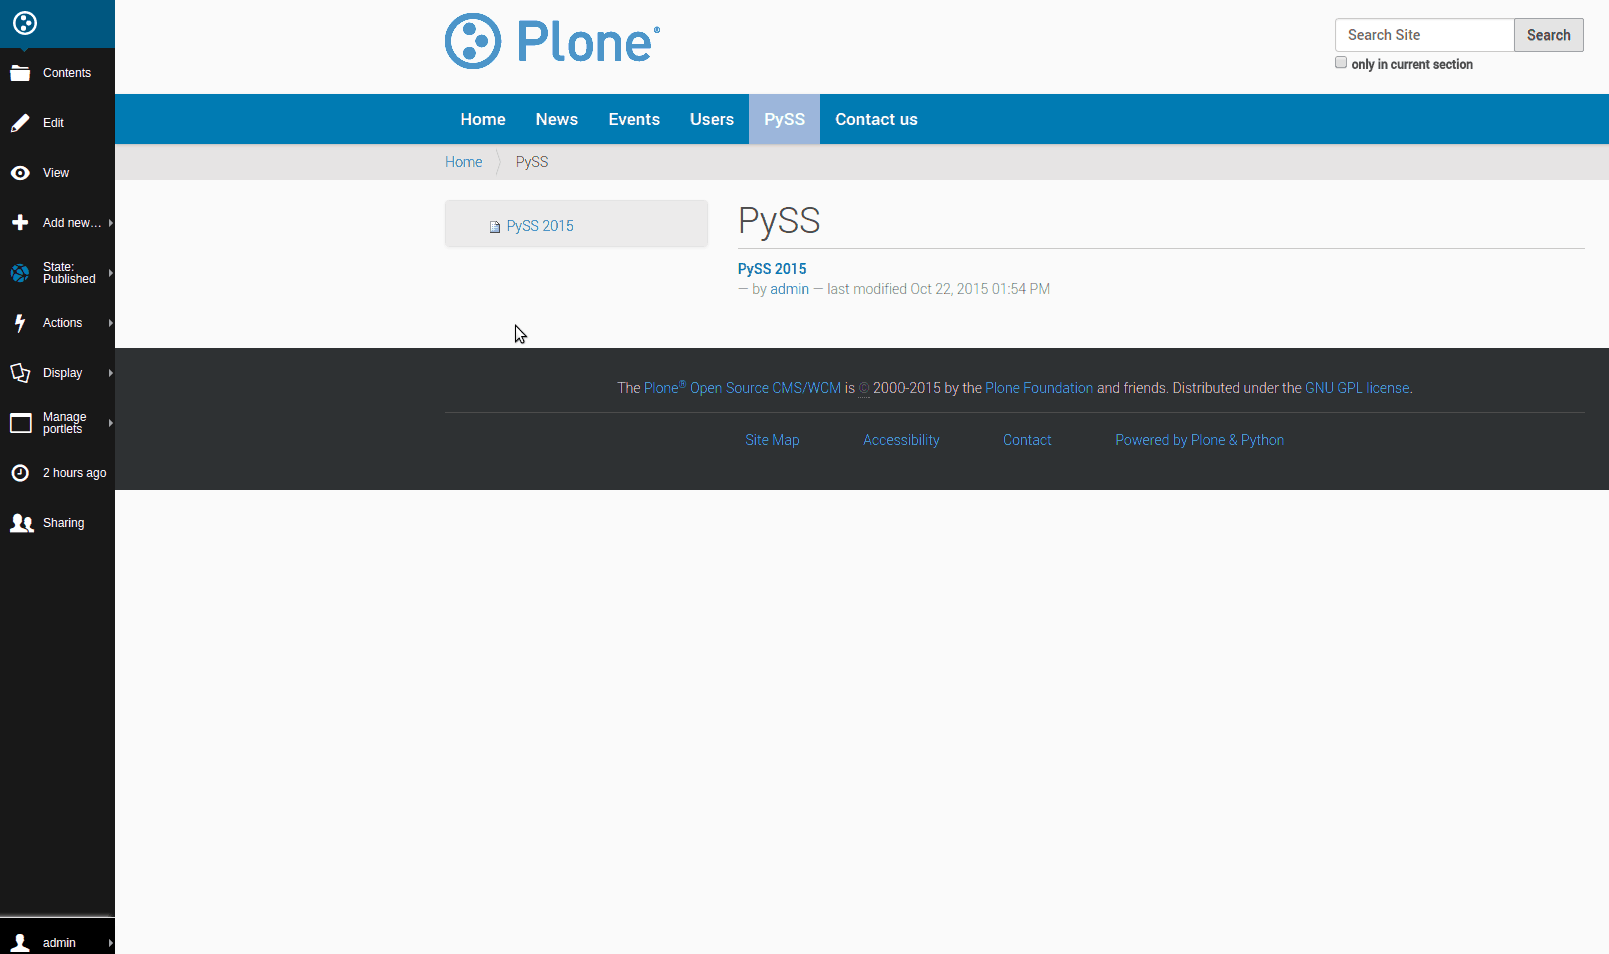1609x954 pixels.
Task: Open the Contents folder icon
Action: tap(20, 73)
